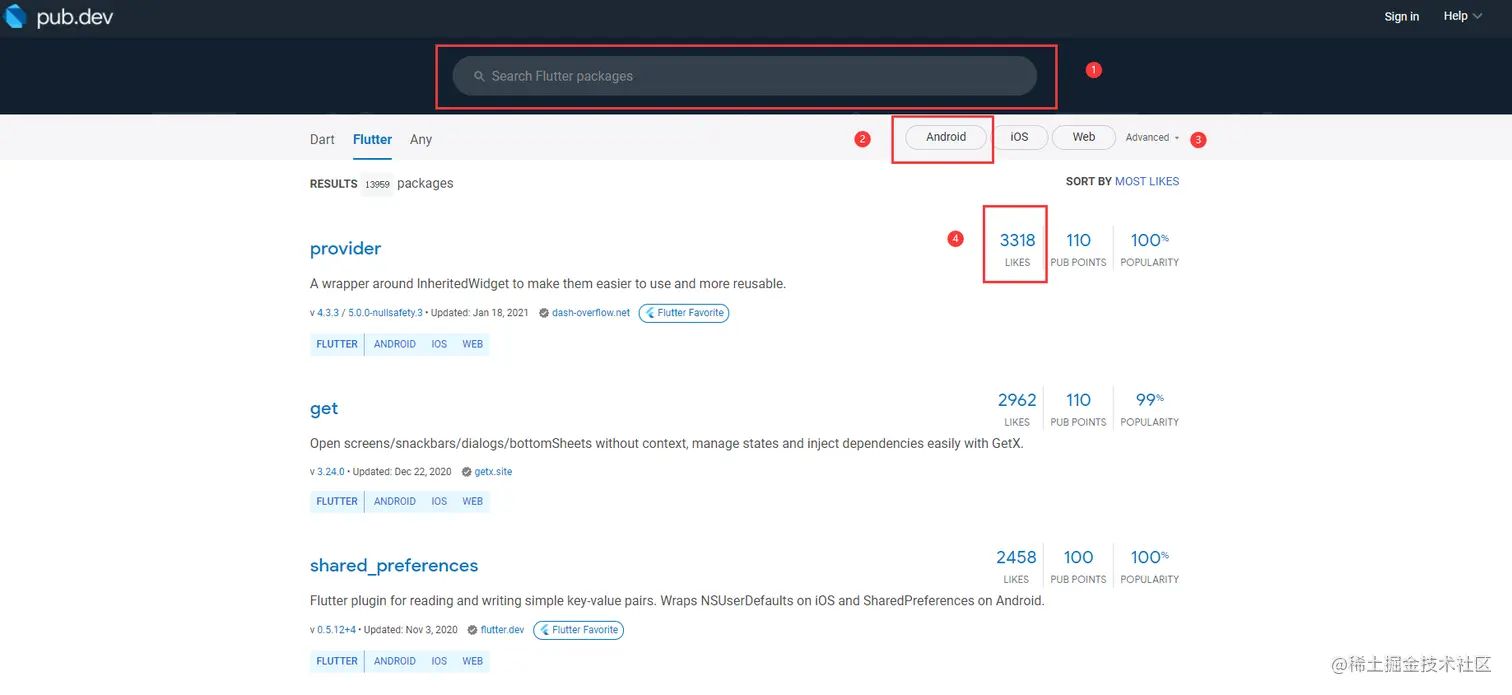Image resolution: width=1512 pixels, height=695 pixels.
Task: Click shared_preferences' IOS tag
Action: click(x=439, y=661)
